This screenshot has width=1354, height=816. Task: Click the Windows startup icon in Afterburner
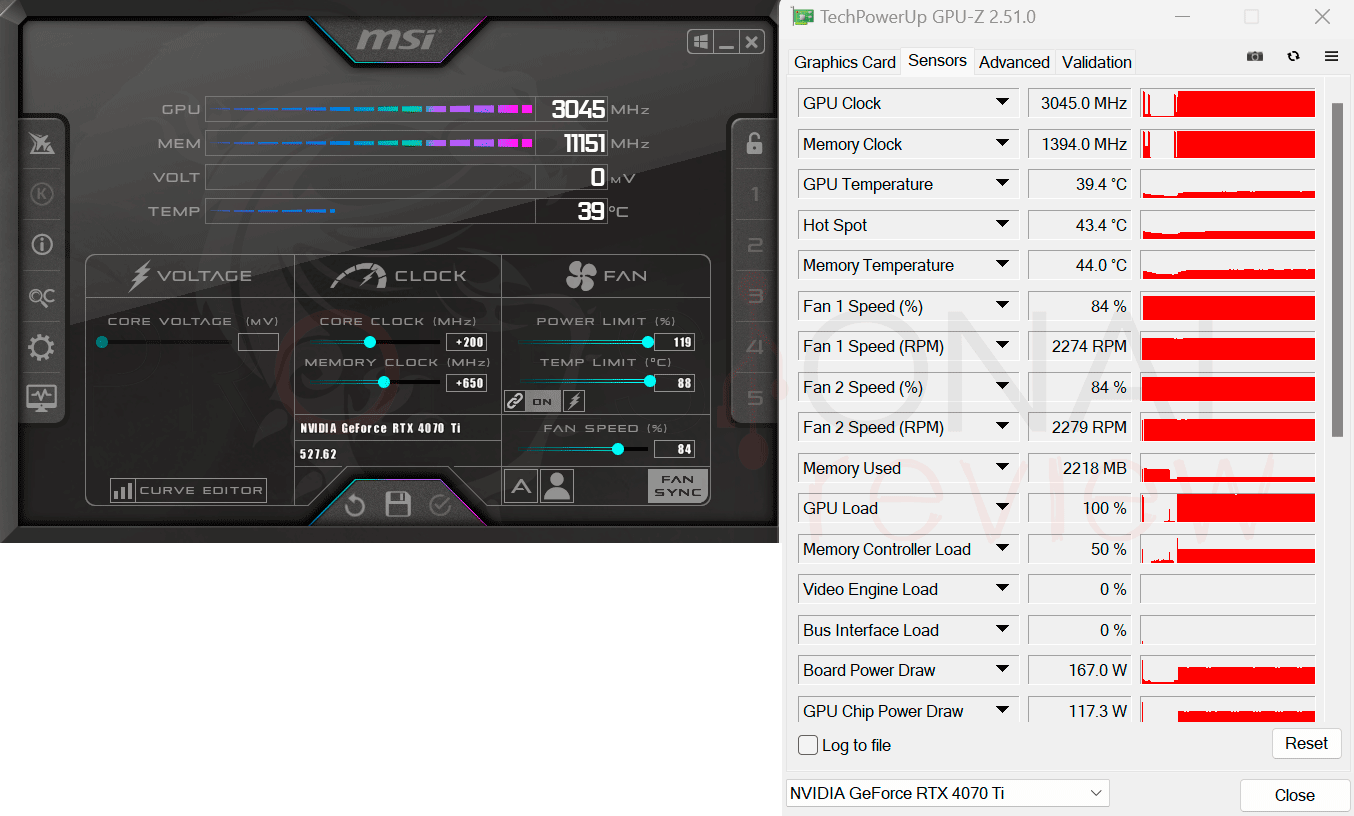701,42
